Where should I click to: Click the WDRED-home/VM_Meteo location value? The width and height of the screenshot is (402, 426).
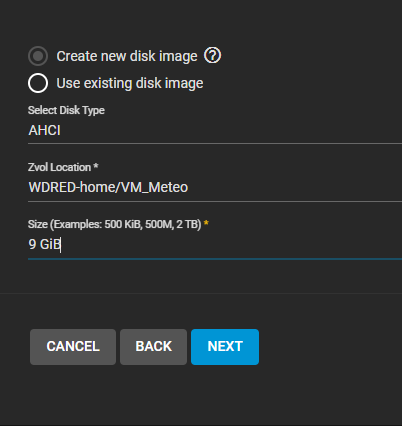pos(108,187)
